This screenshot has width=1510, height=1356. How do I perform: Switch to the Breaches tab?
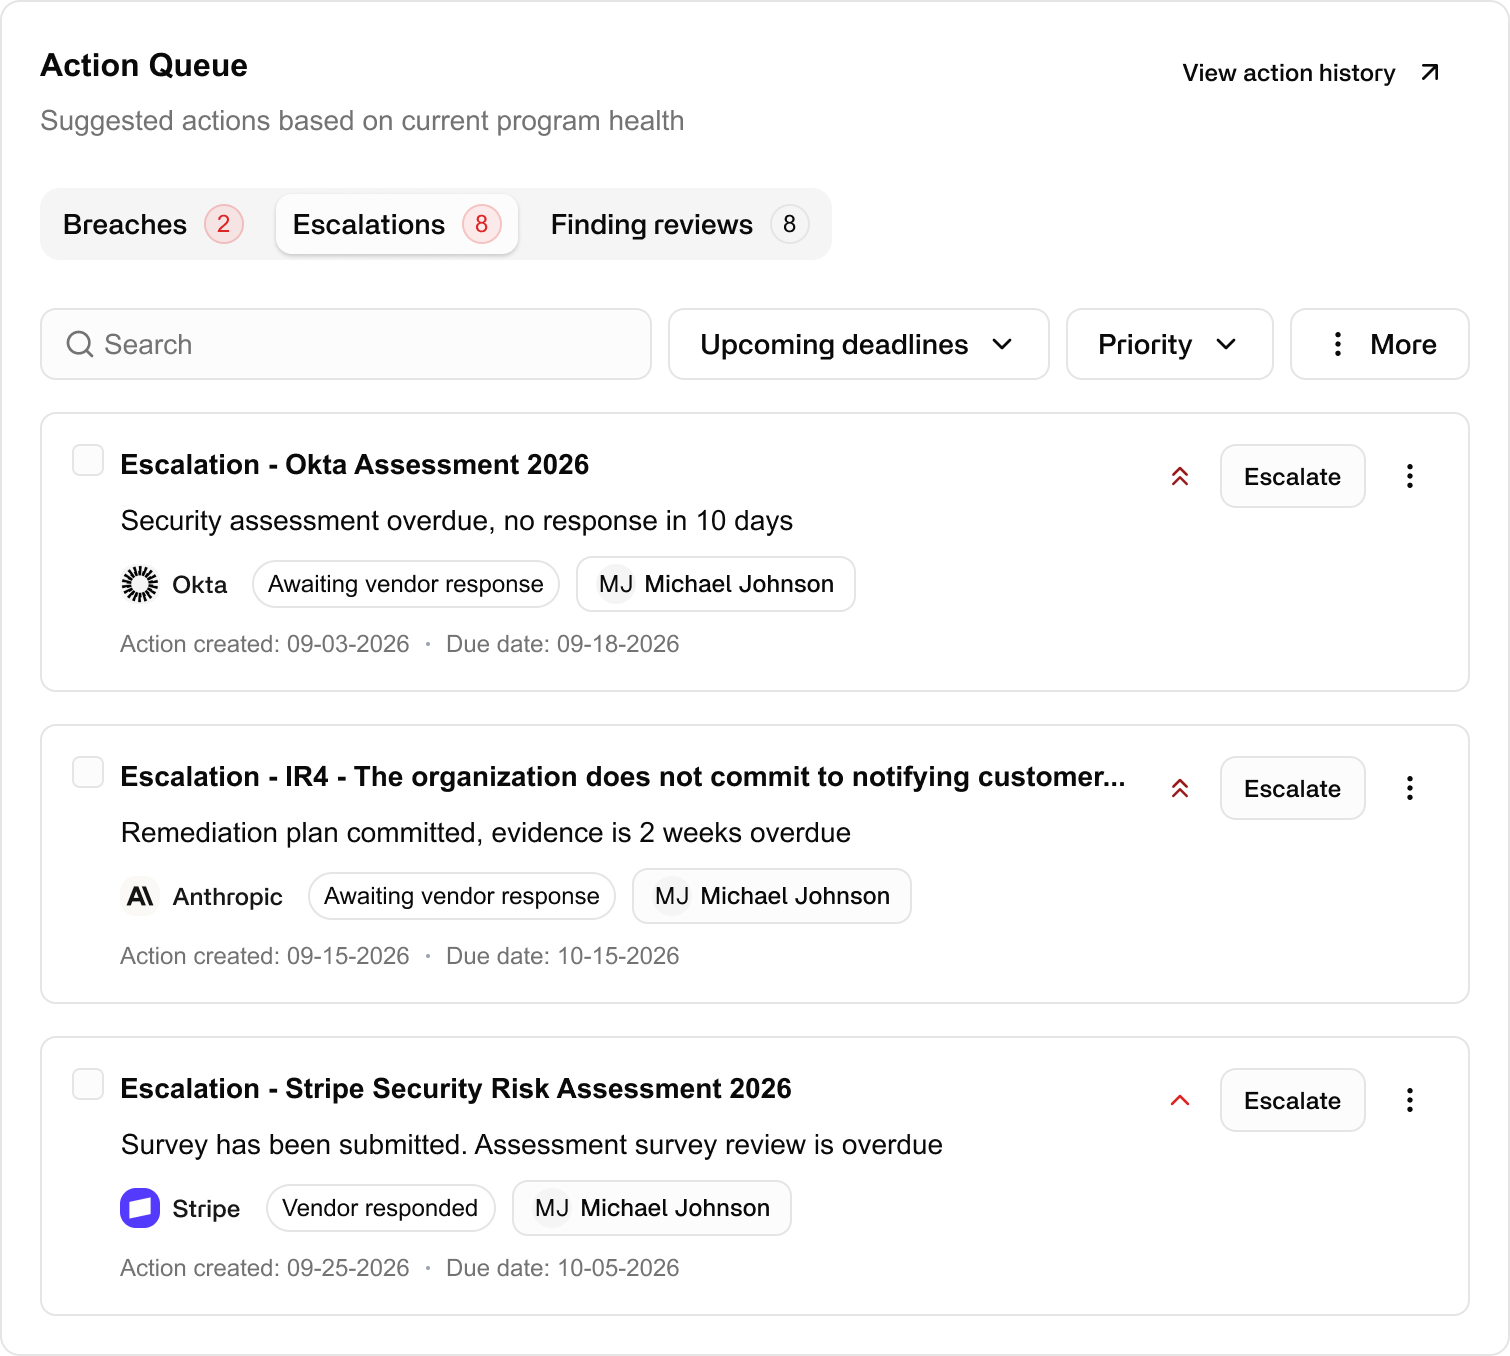coord(153,224)
